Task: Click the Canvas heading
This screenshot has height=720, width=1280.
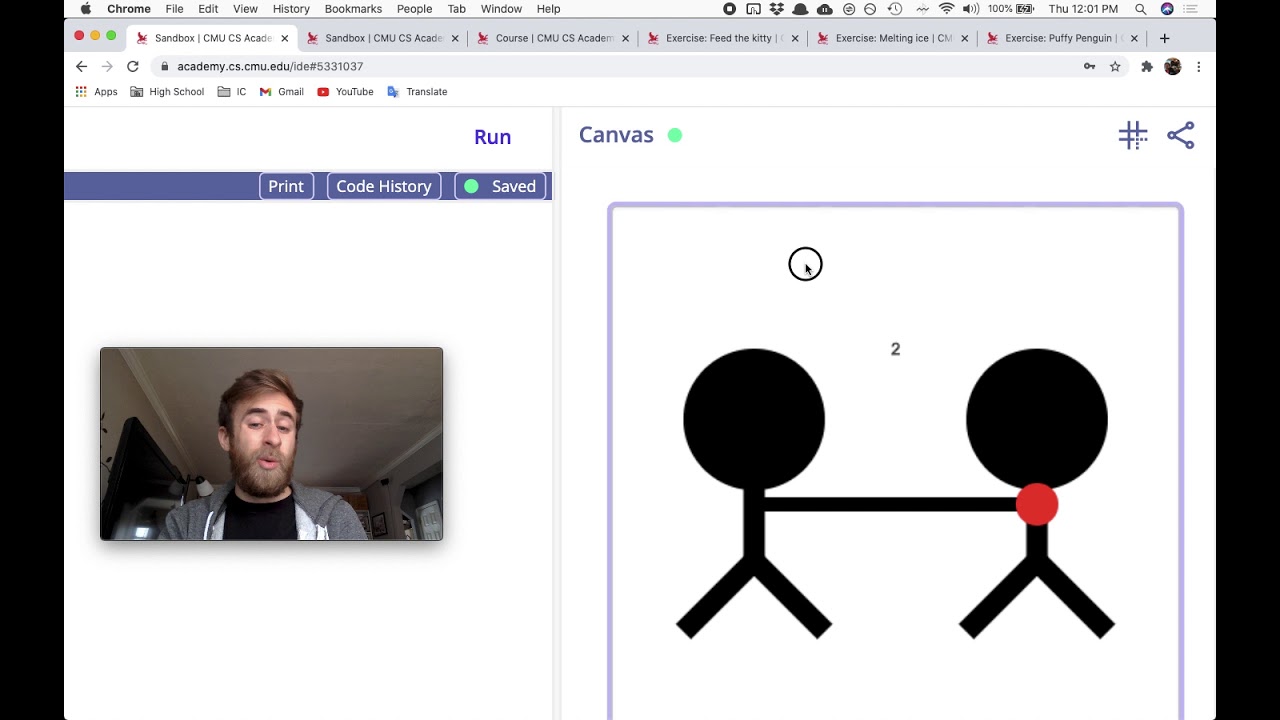Action: point(616,135)
